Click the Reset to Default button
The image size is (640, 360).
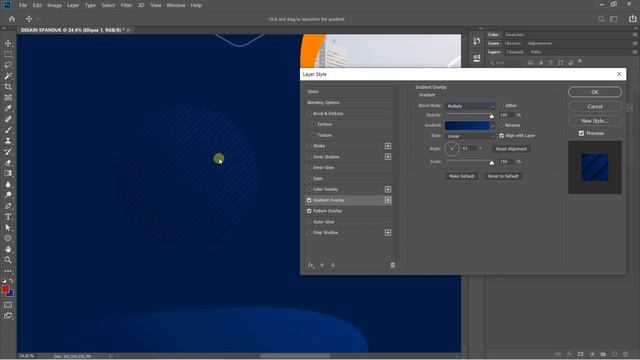(503, 176)
